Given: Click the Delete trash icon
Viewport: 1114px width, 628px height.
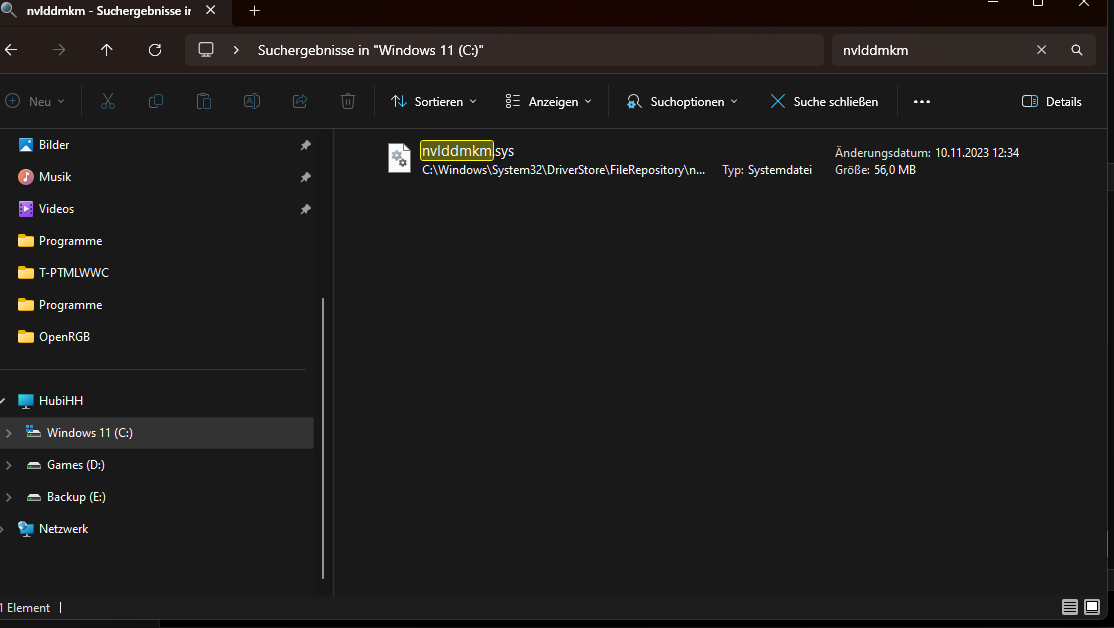Looking at the screenshot, I should [348, 102].
